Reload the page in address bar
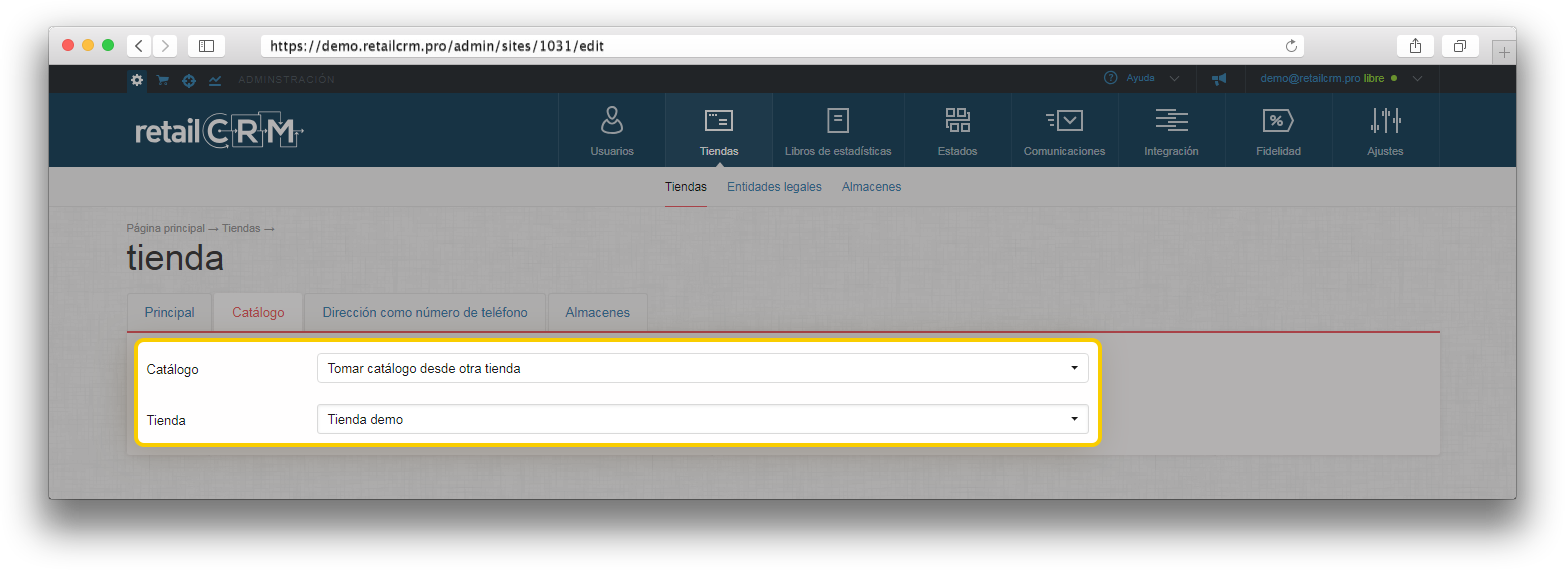1565x570 pixels. coord(1291,46)
